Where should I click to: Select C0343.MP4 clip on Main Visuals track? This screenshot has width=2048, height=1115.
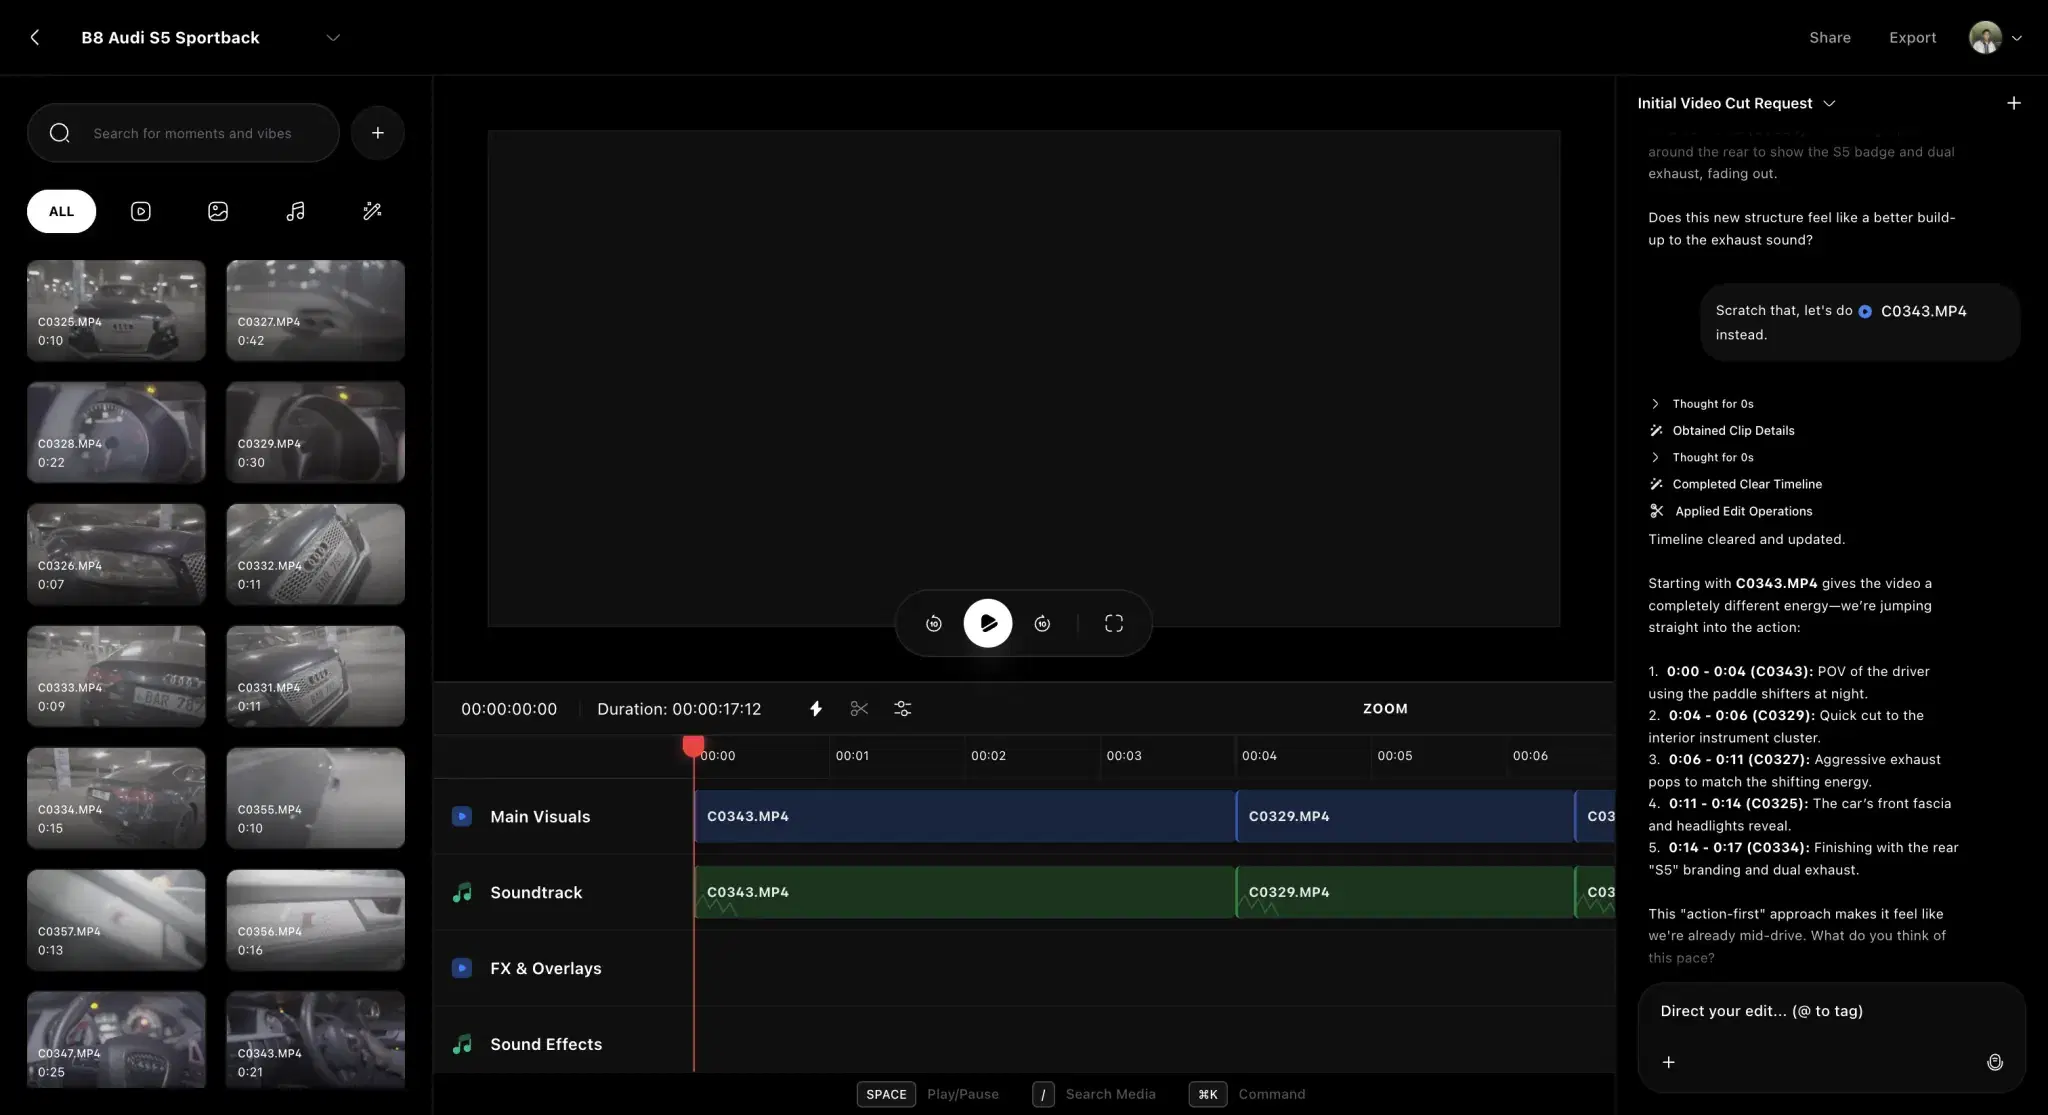[x=964, y=816]
